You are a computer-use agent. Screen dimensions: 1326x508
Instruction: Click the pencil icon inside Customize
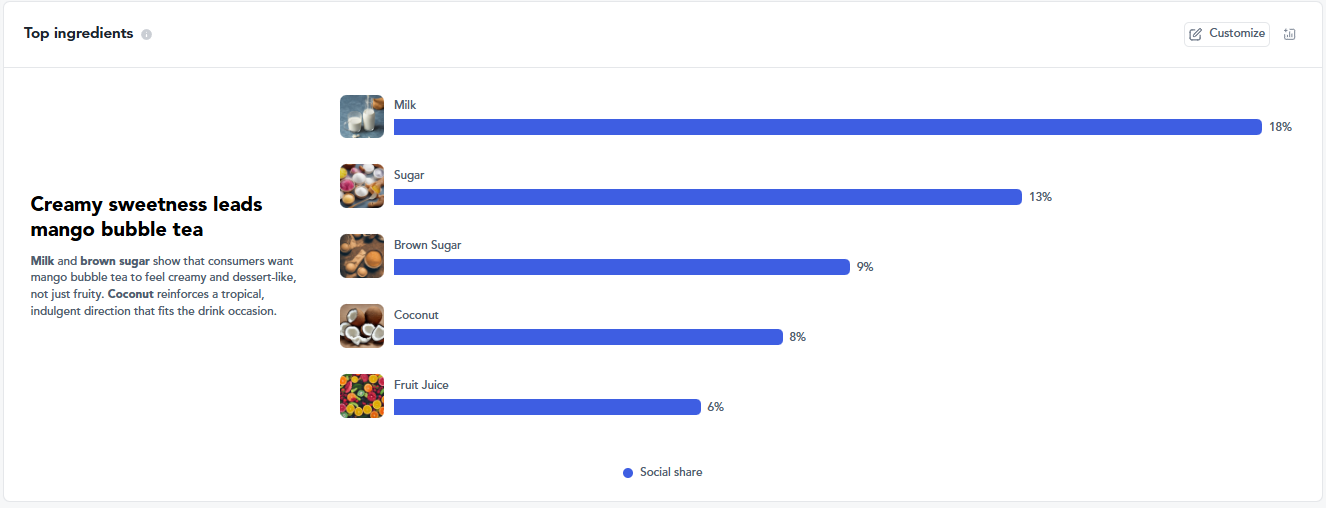[1196, 34]
